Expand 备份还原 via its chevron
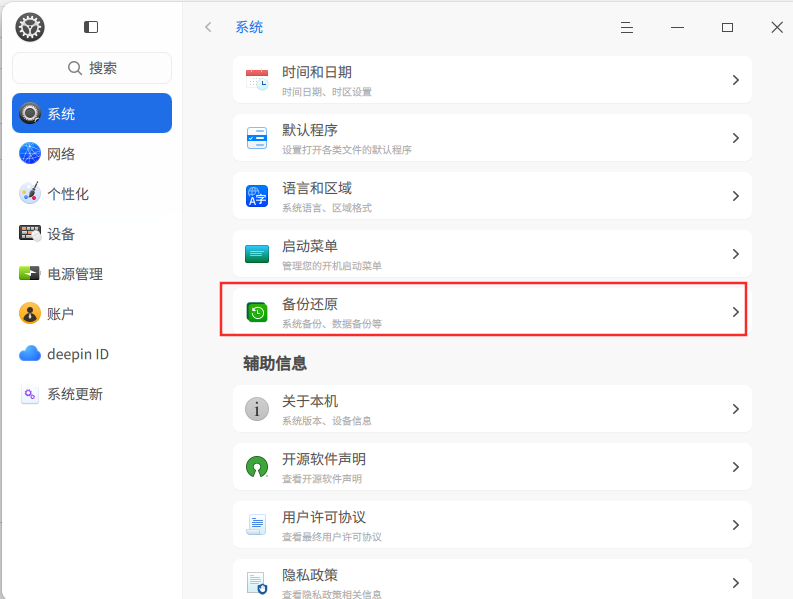 (x=736, y=312)
